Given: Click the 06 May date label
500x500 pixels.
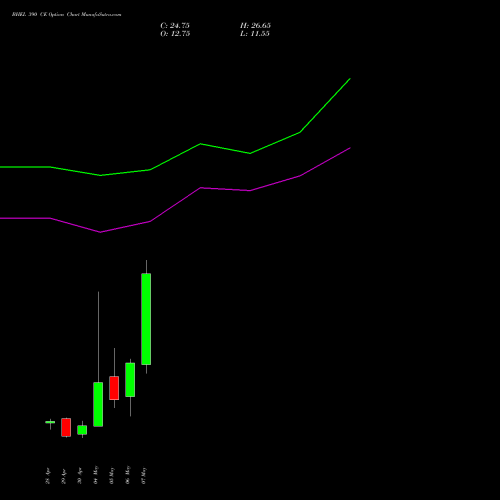Looking at the screenshot, I should [x=128, y=475].
